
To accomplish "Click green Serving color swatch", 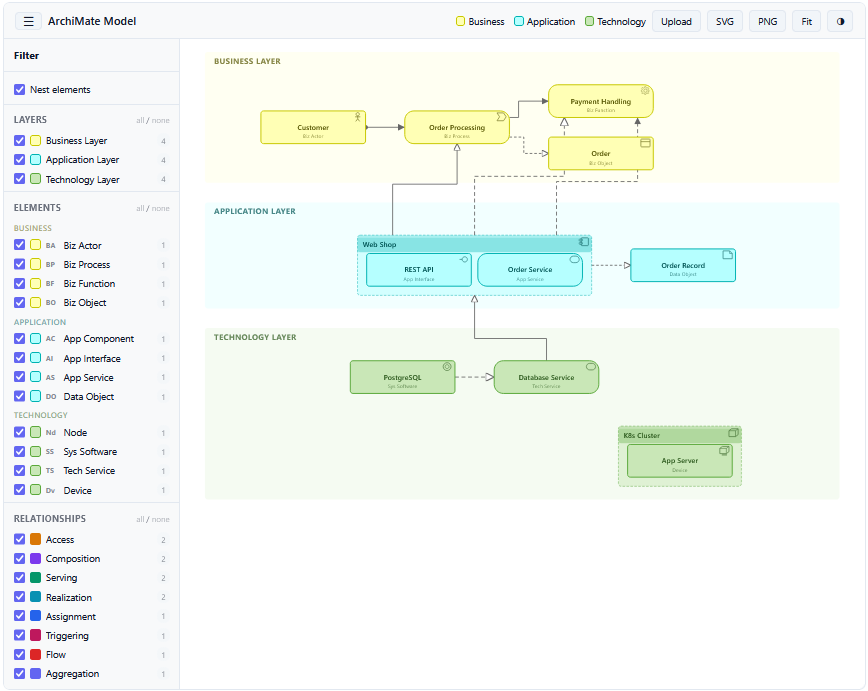I will click(35, 577).
